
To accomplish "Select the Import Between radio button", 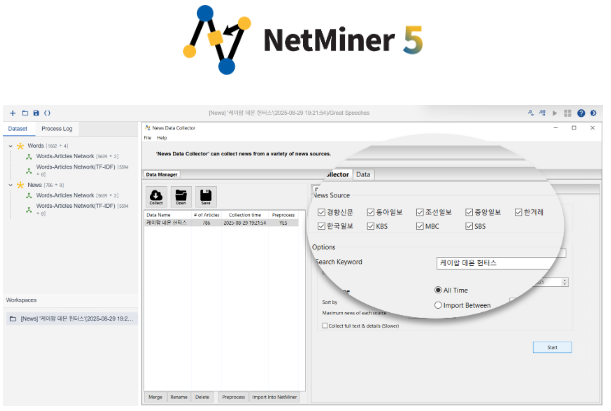I will click(x=438, y=305).
